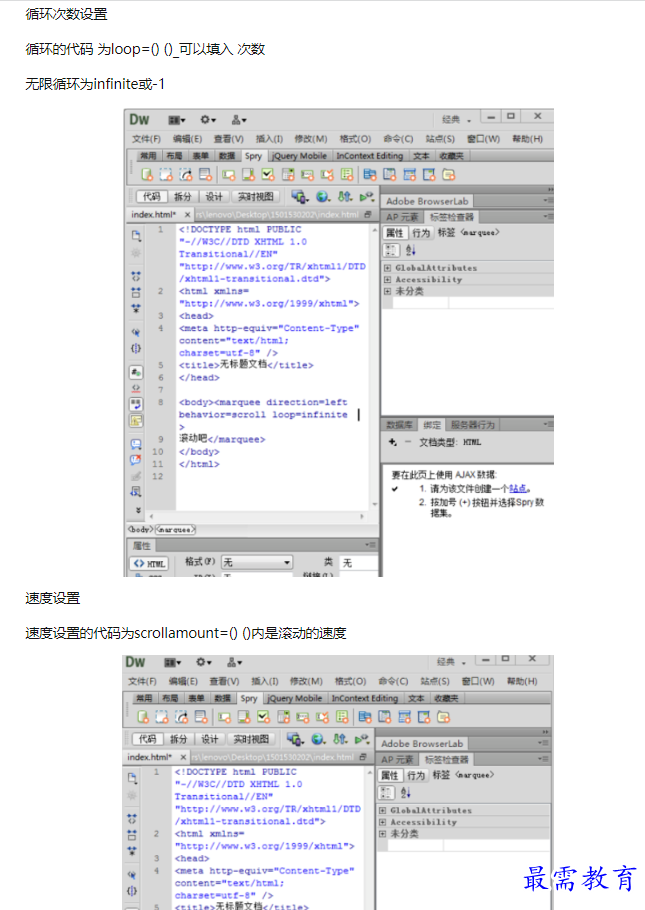Select 属性 button in upper tag inspector

tap(395, 233)
